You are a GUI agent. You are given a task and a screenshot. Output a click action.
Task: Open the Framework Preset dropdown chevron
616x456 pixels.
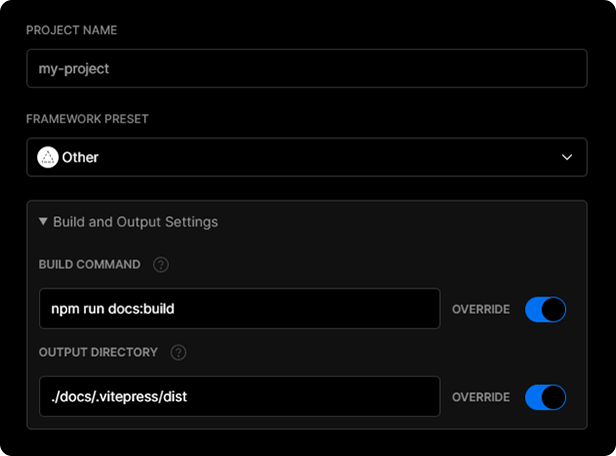tap(567, 157)
